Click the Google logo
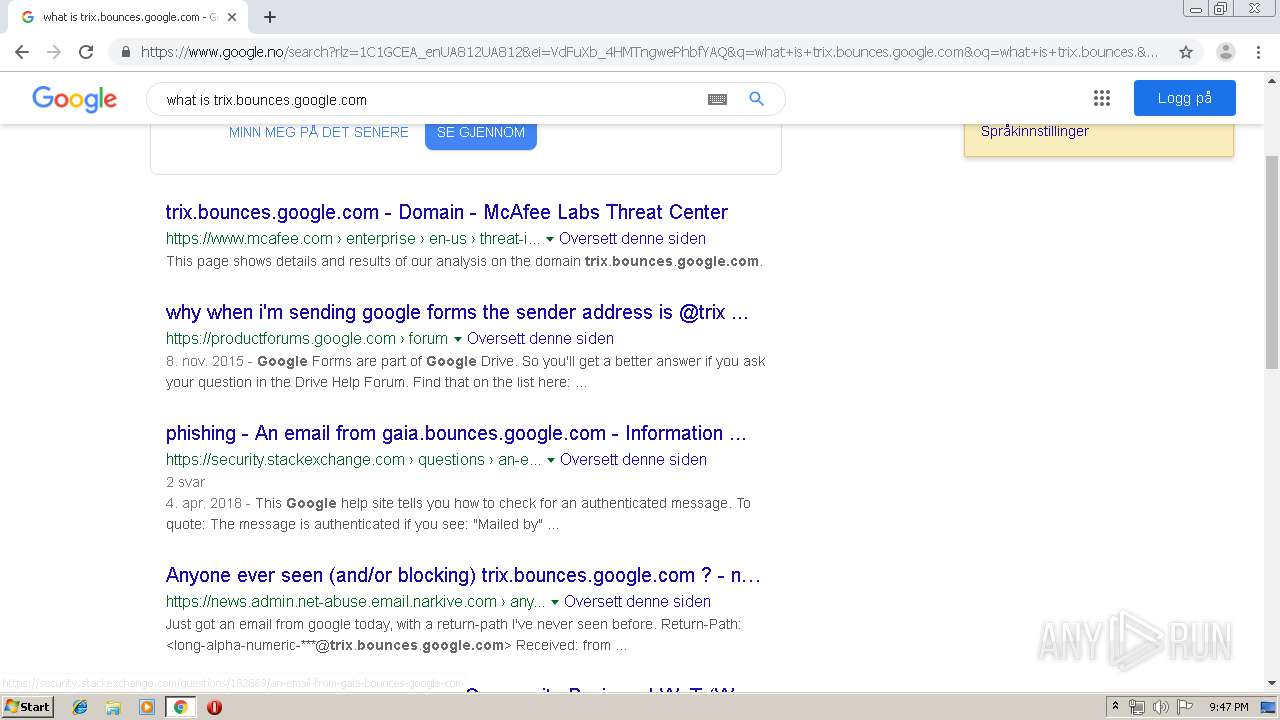 [75, 98]
